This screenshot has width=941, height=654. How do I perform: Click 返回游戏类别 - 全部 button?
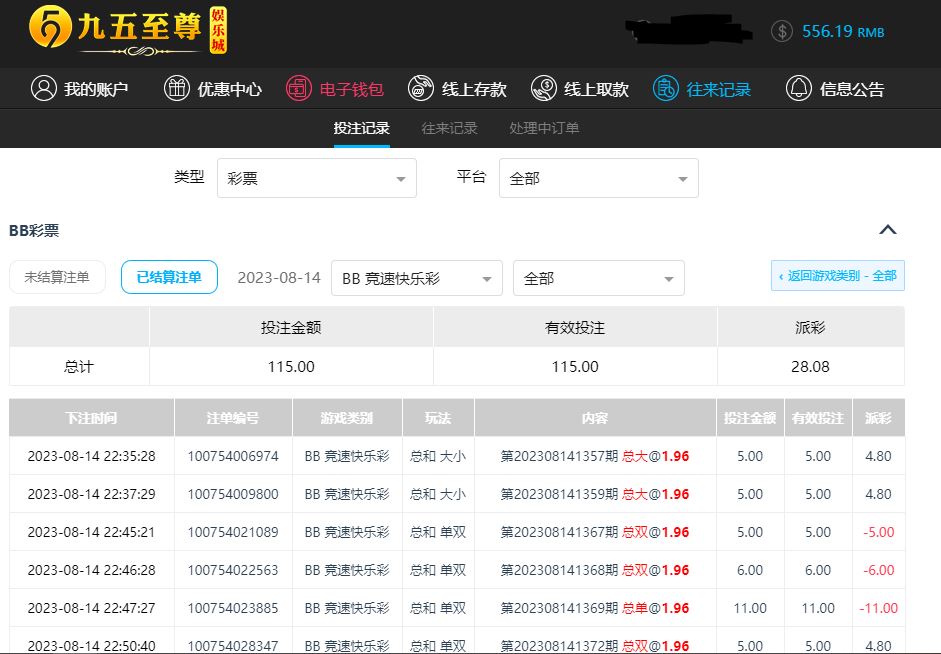tap(837, 276)
